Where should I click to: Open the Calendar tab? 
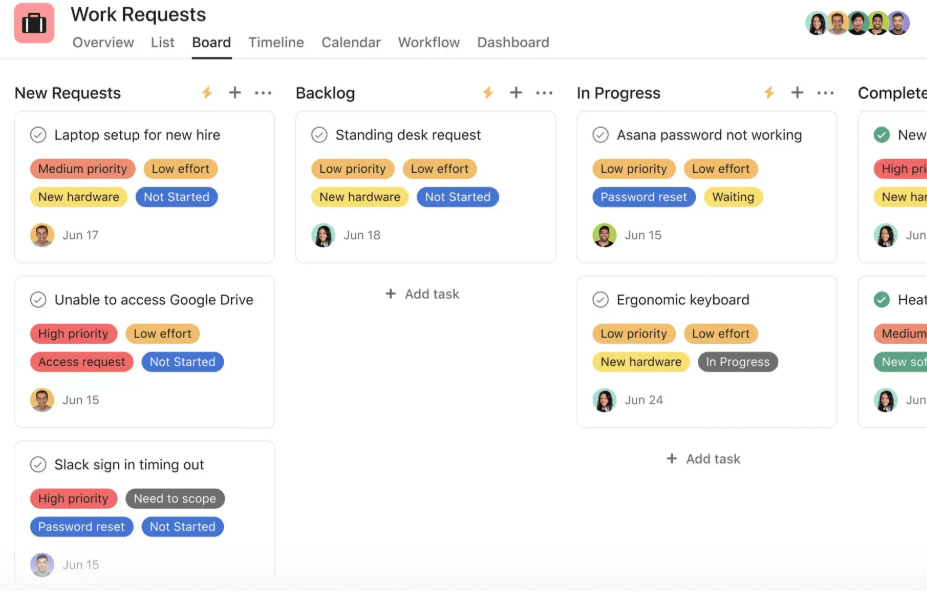point(351,43)
